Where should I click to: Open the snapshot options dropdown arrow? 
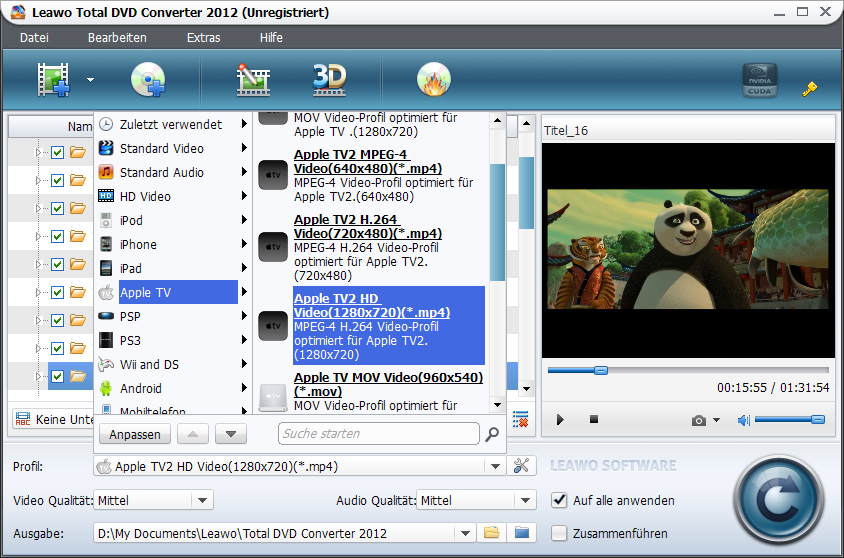(716, 420)
